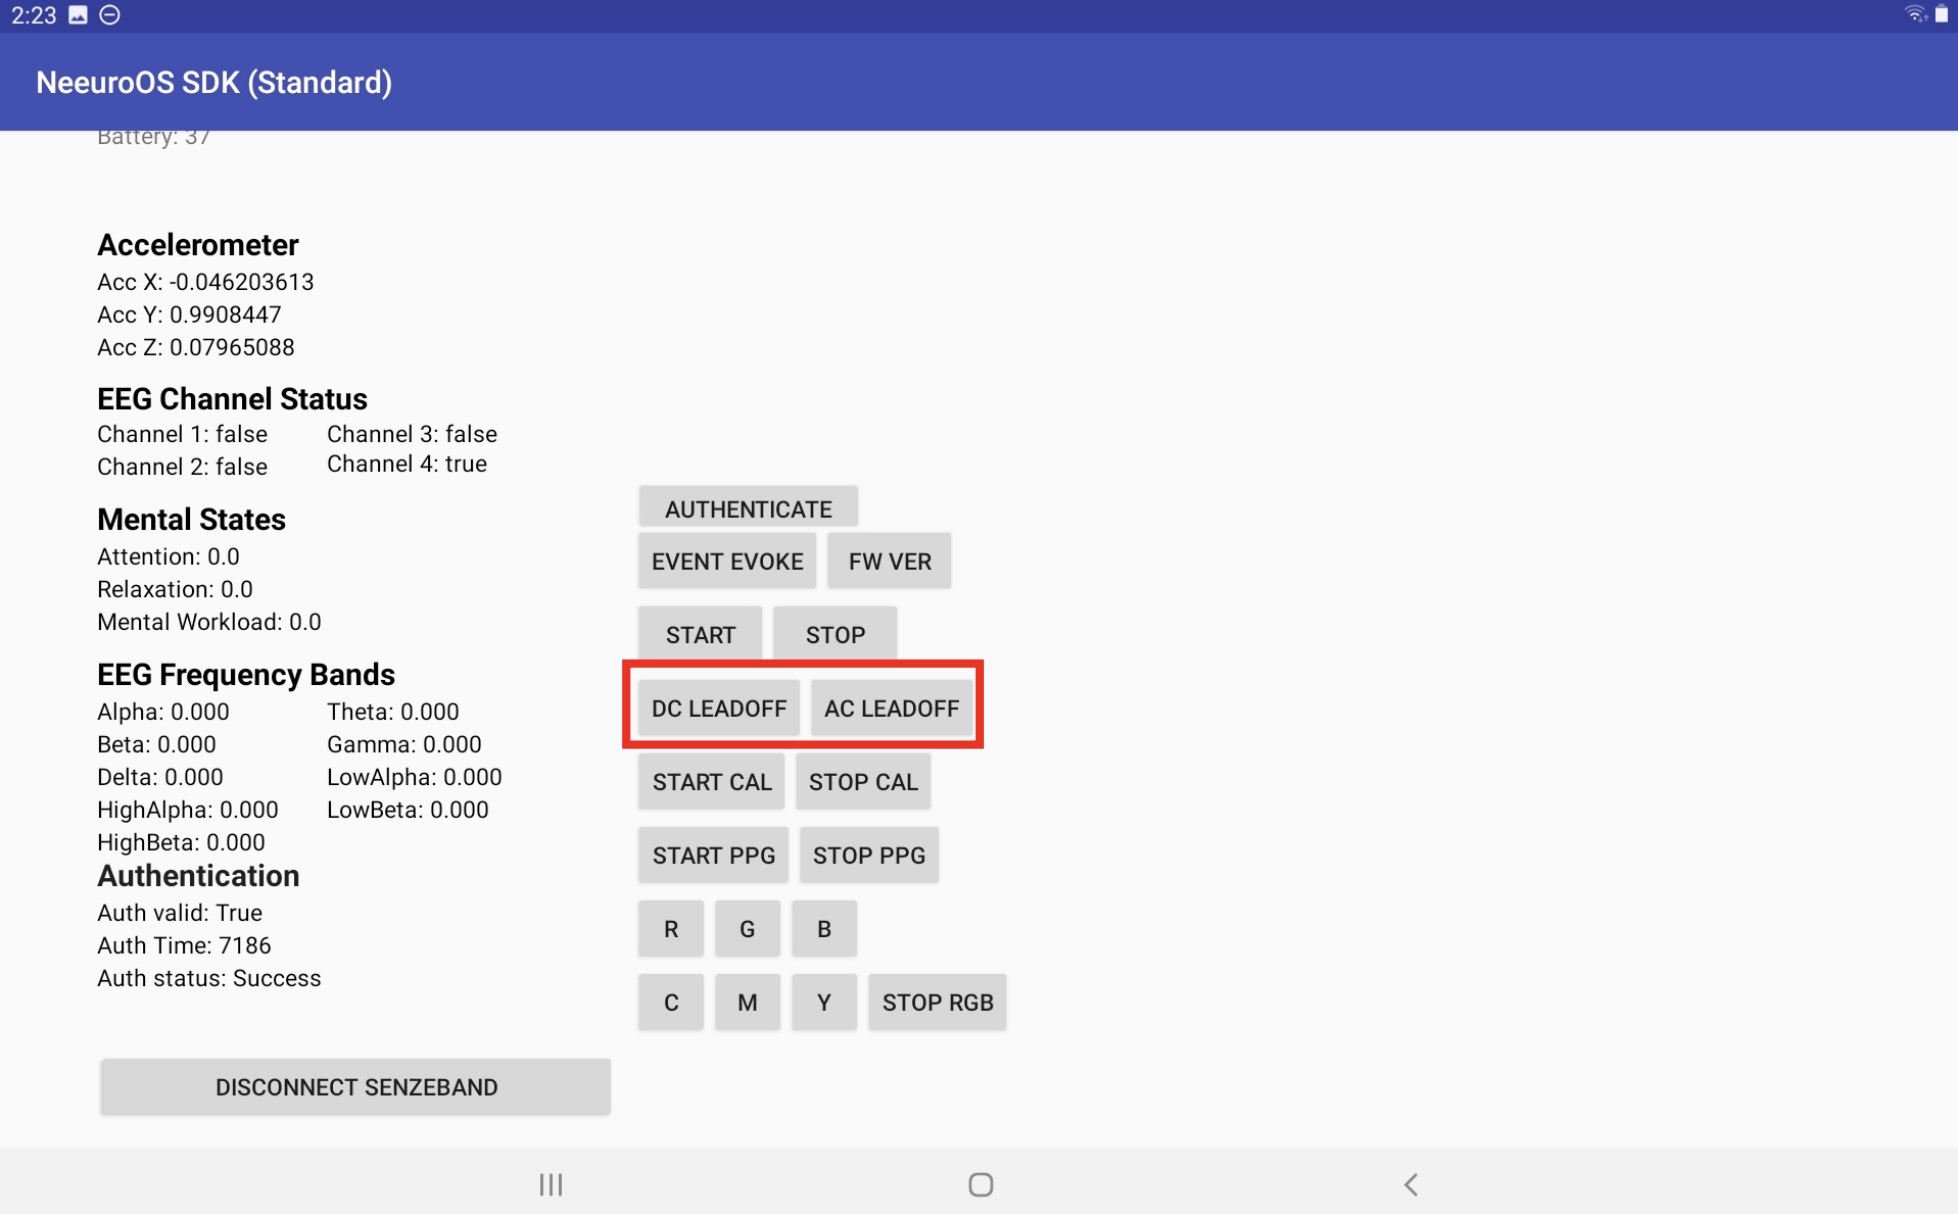1958x1214 pixels.
Task: Set LED color with G button
Action: pyautogui.click(x=747, y=928)
